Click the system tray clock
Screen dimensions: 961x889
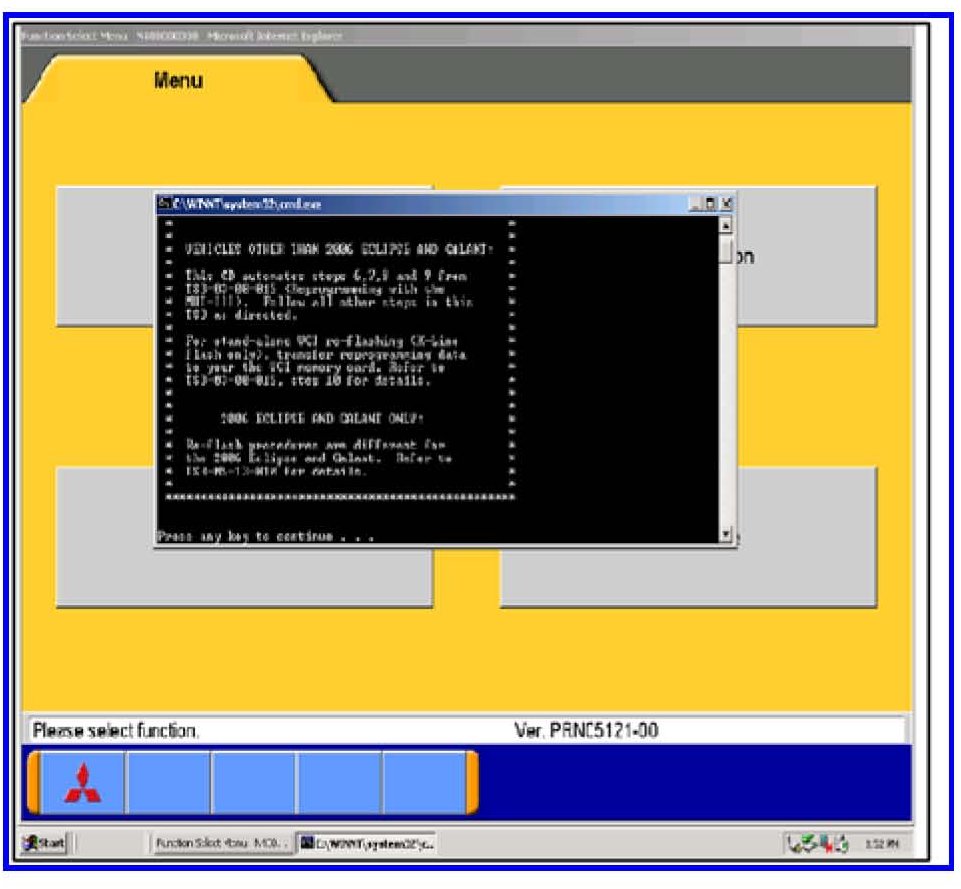point(882,844)
